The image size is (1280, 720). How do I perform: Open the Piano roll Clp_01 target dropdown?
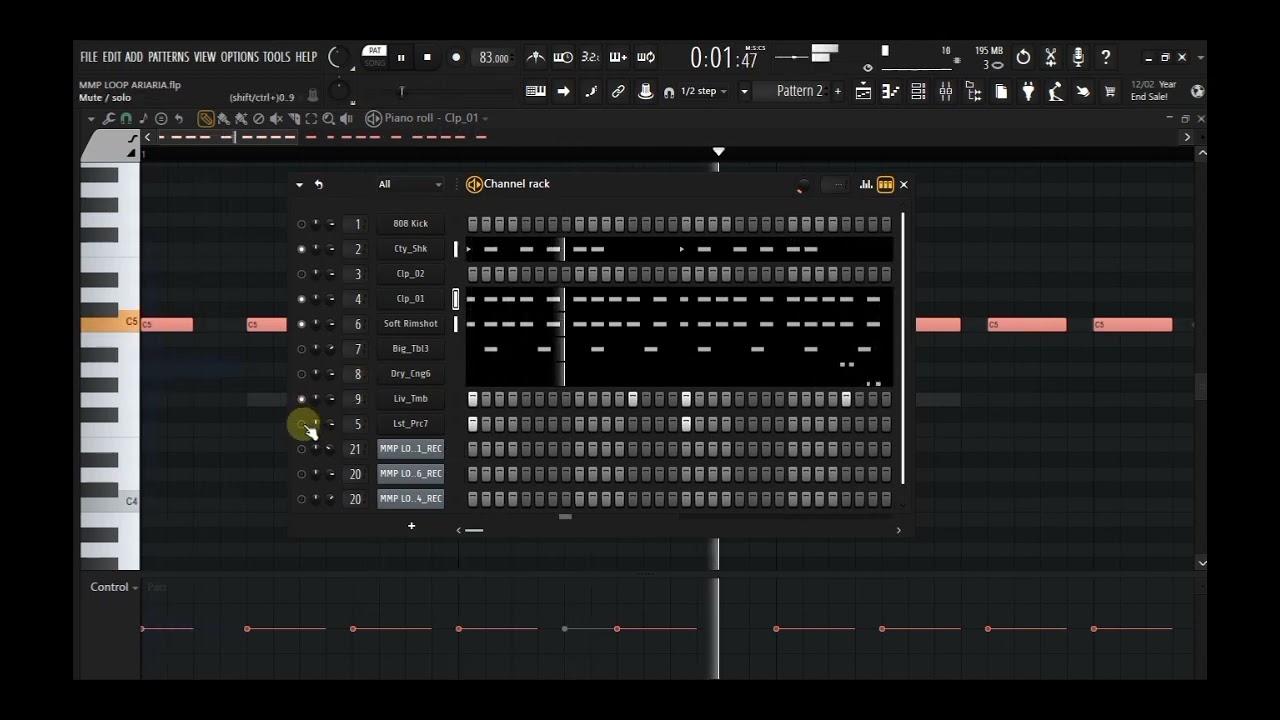tap(438, 118)
